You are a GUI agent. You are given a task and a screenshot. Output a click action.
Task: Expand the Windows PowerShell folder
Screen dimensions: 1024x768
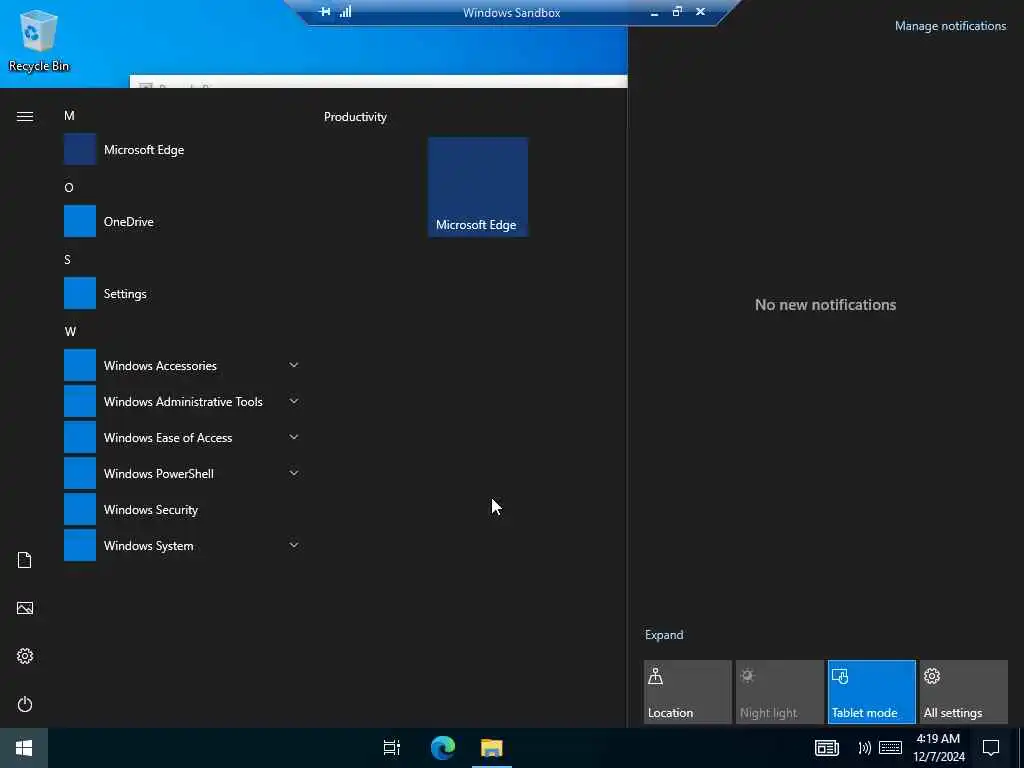coord(183,473)
